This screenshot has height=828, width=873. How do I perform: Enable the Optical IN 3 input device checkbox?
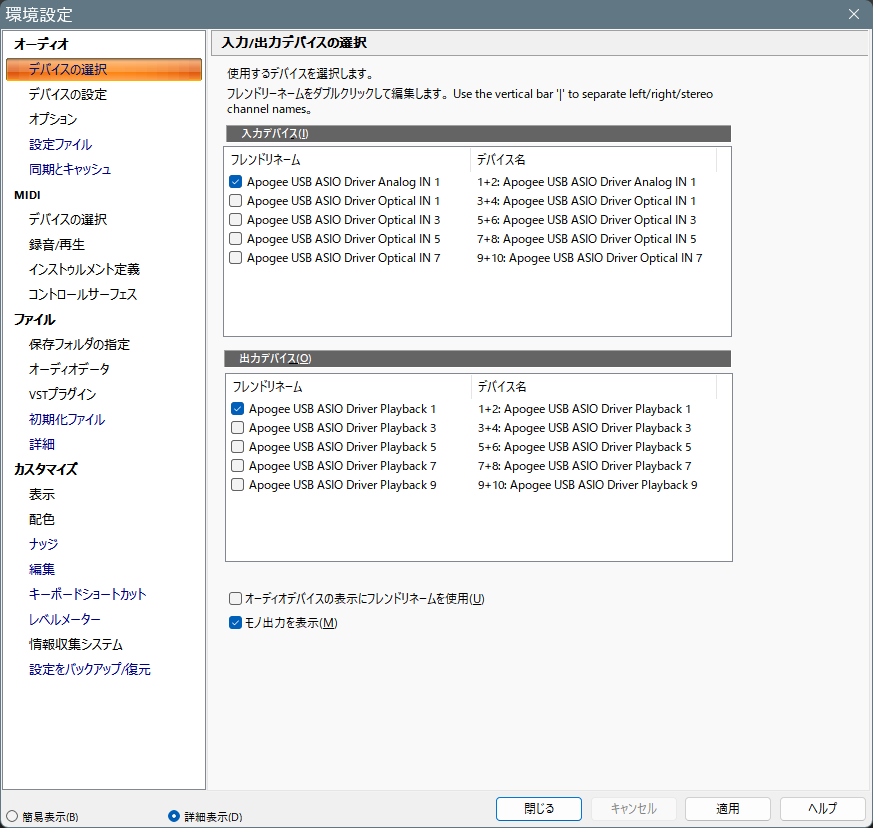236,219
